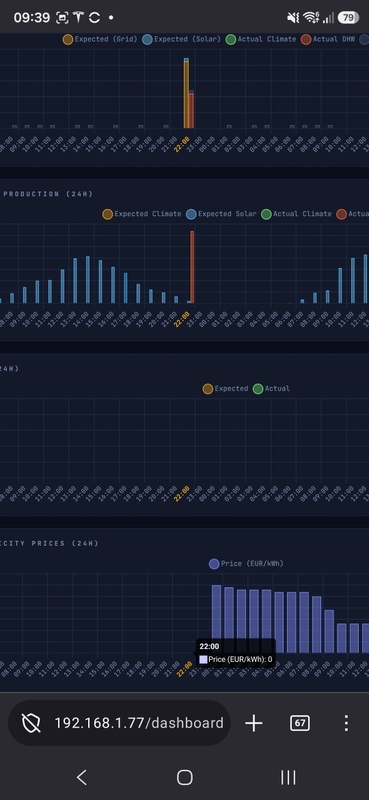Tap the CITY PRICES (24H) chart title
369x800 pixels.
(x=50, y=543)
